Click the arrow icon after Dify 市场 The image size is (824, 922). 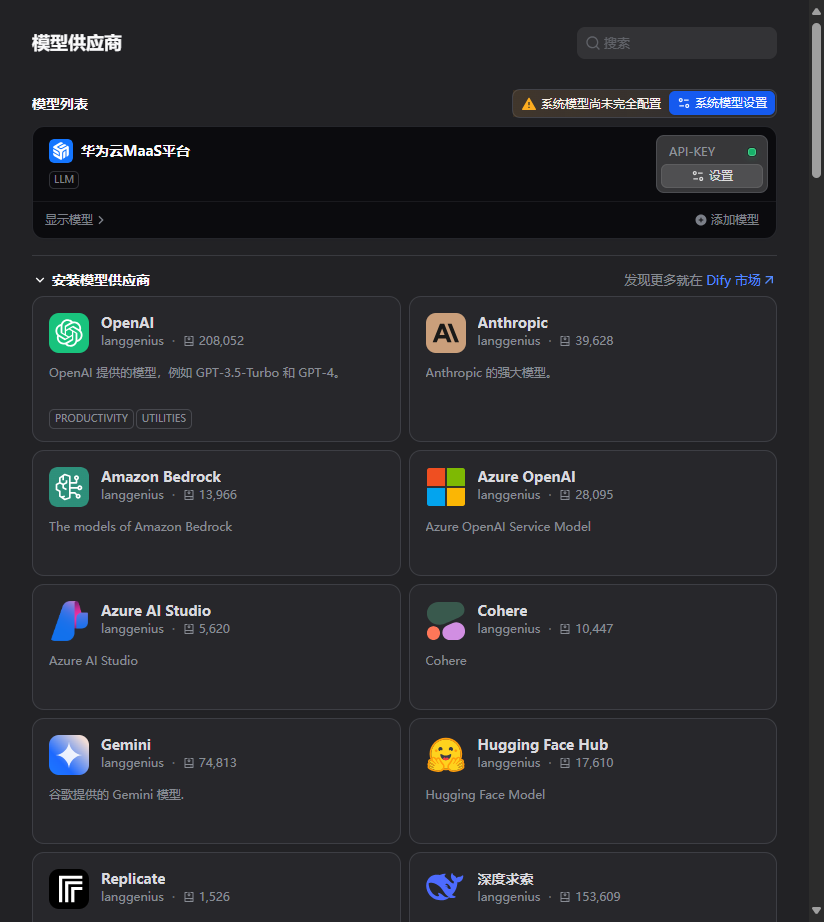point(769,280)
